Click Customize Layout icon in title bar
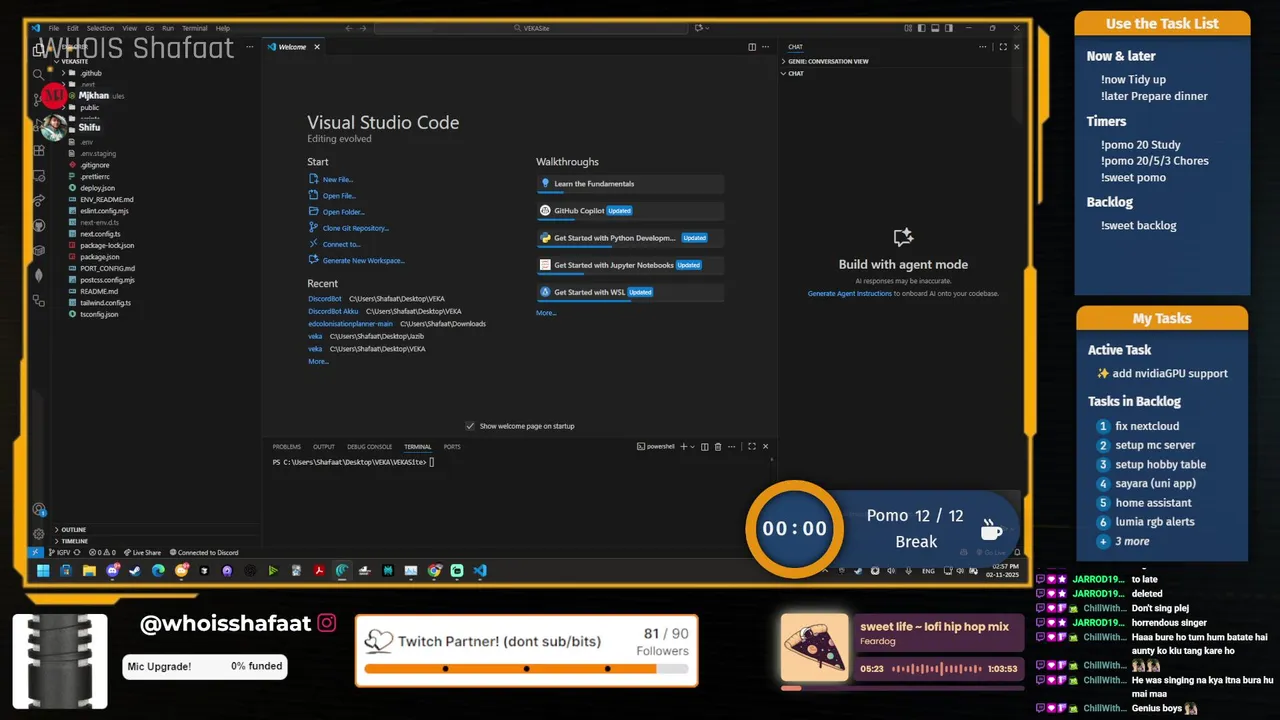The height and width of the screenshot is (720, 1280). (908, 28)
